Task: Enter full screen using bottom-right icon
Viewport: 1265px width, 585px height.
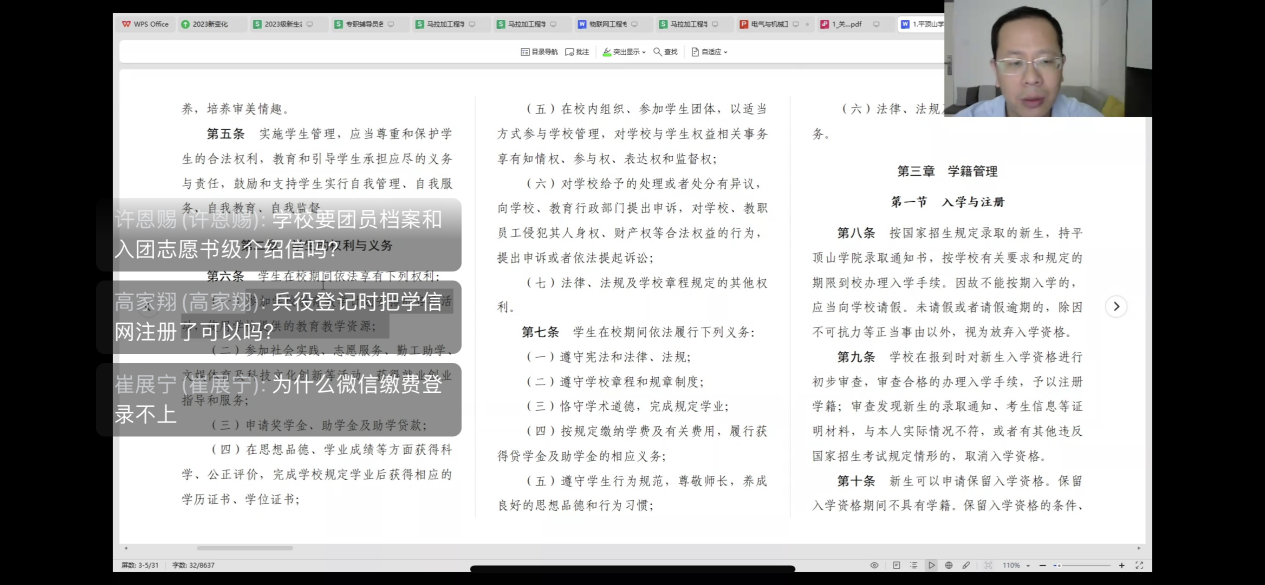Action: pos(1139,565)
